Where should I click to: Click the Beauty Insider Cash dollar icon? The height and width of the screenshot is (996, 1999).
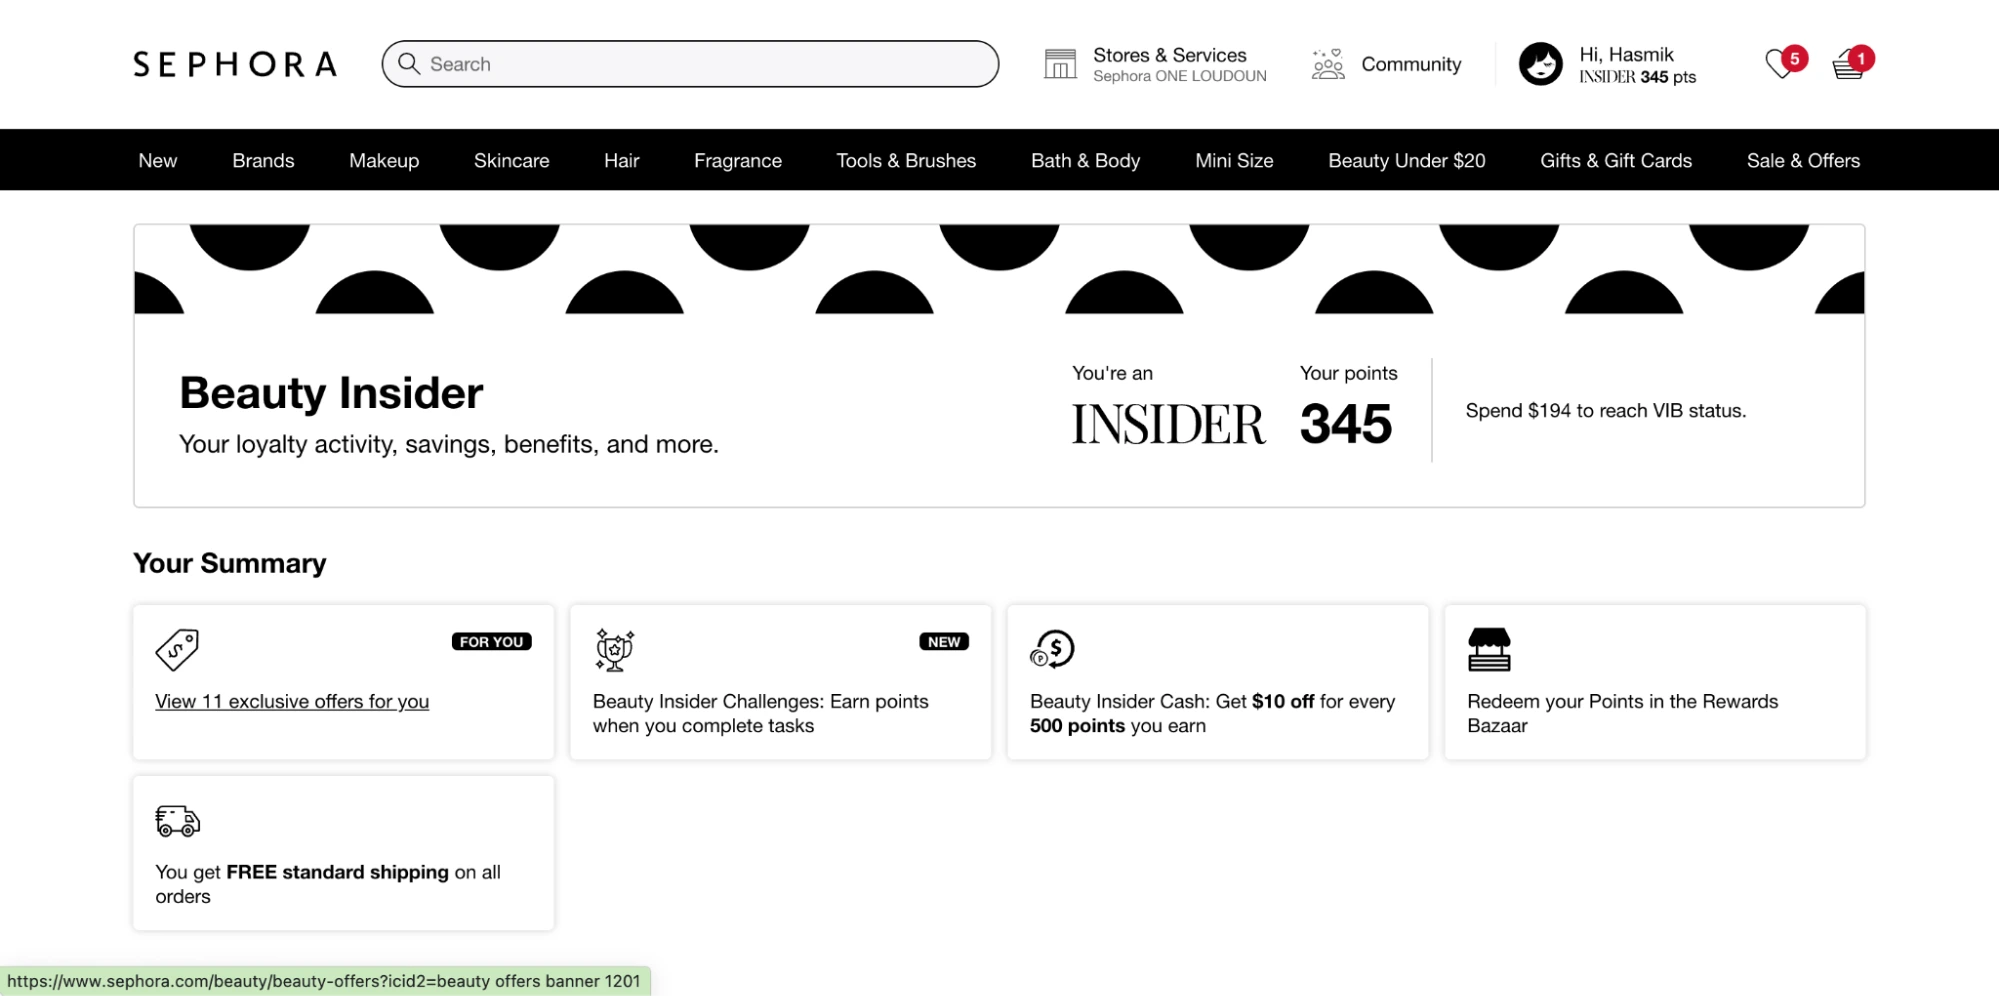pyautogui.click(x=1052, y=650)
